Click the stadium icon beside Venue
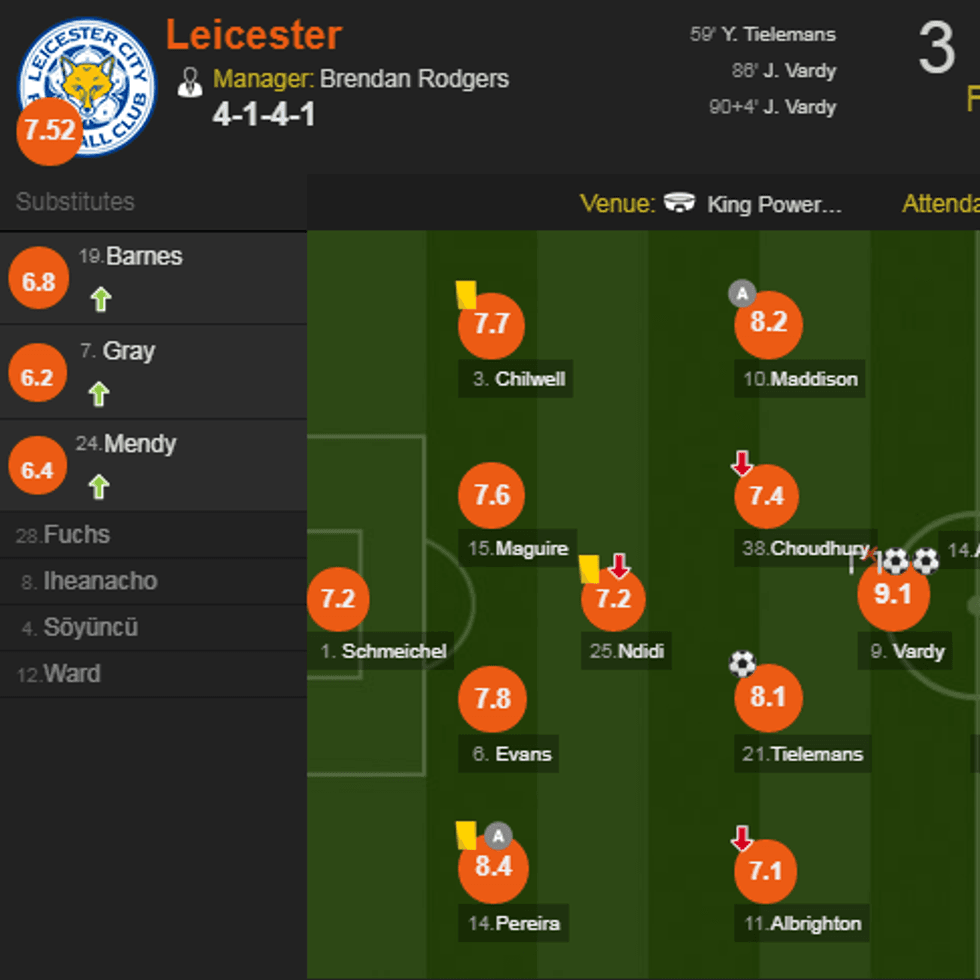This screenshot has height=980, width=980. click(x=680, y=203)
